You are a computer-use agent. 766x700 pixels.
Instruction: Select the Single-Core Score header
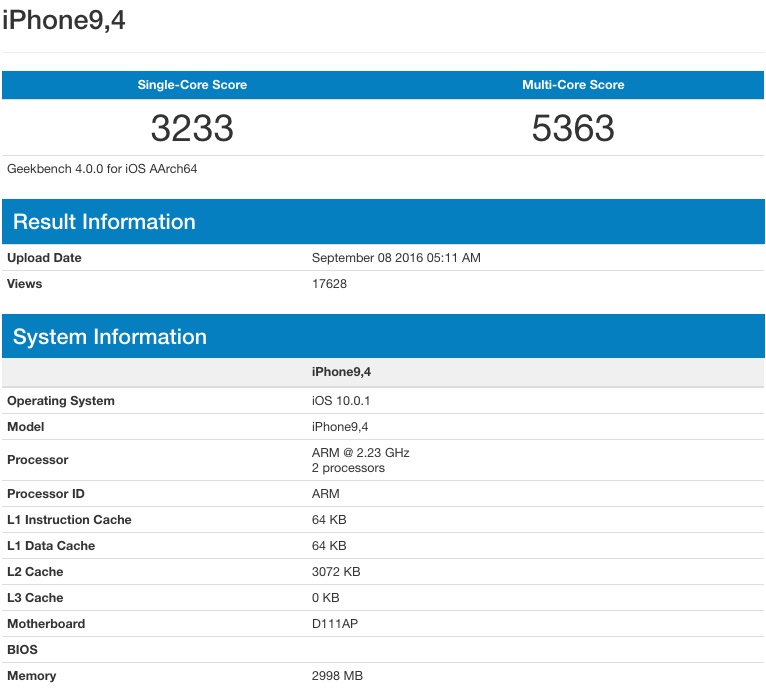192,85
